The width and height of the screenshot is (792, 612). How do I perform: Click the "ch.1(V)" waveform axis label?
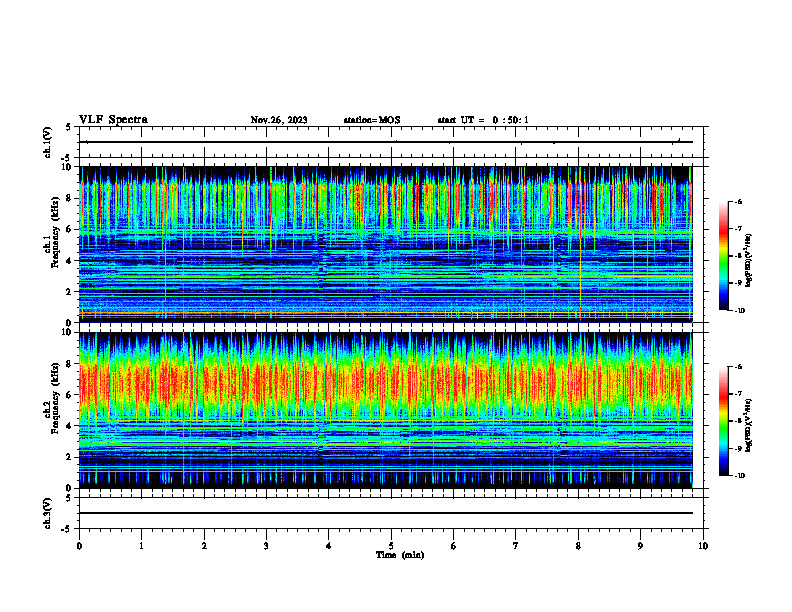coord(48,142)
